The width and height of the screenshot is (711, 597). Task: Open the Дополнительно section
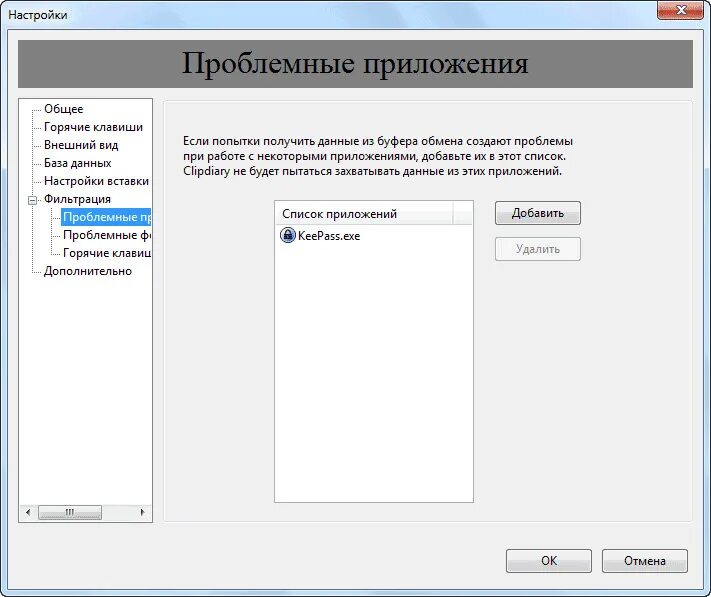coord(88,271)
